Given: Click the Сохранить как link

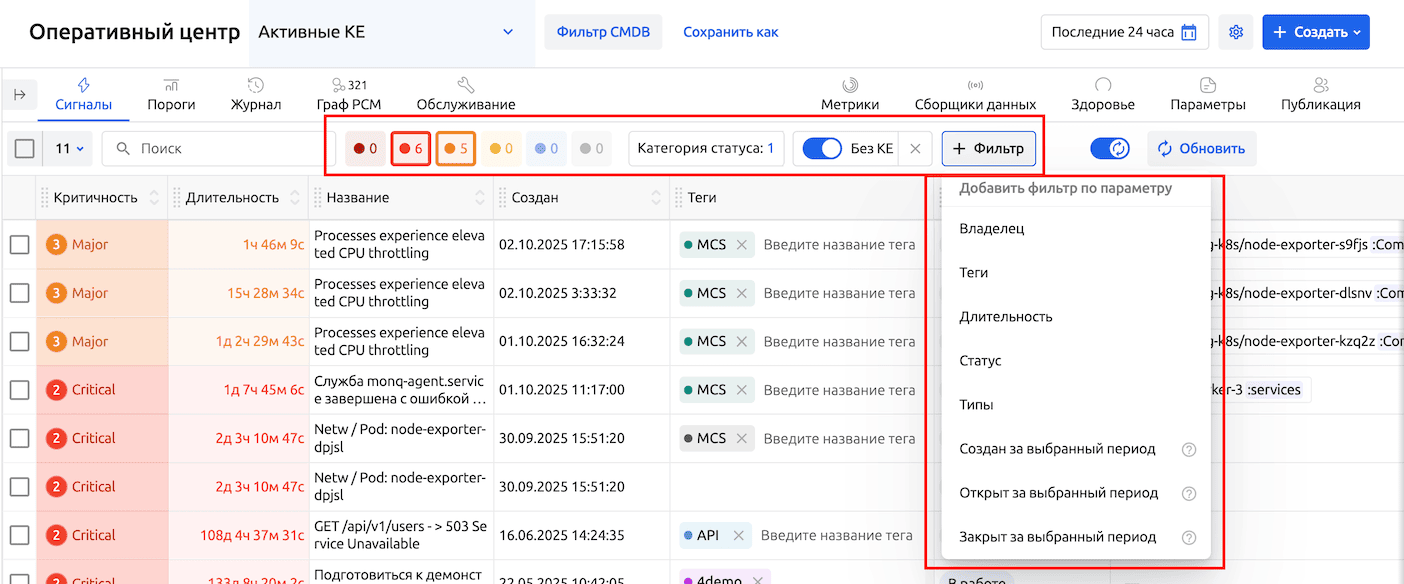Looking at the screenshot, I should [x=730, y=32].
